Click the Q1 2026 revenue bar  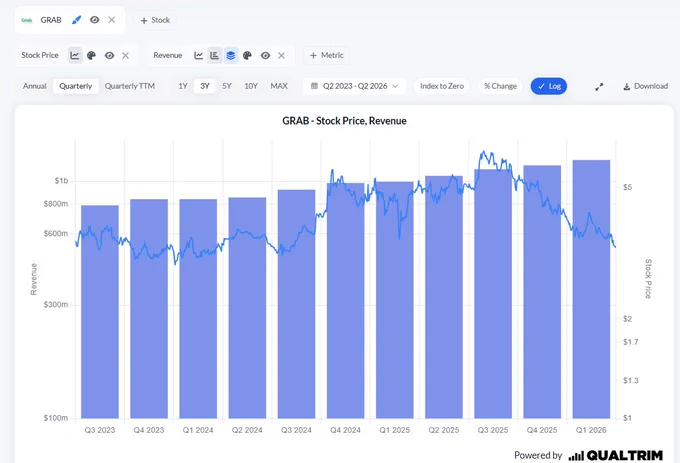[592, 289]
